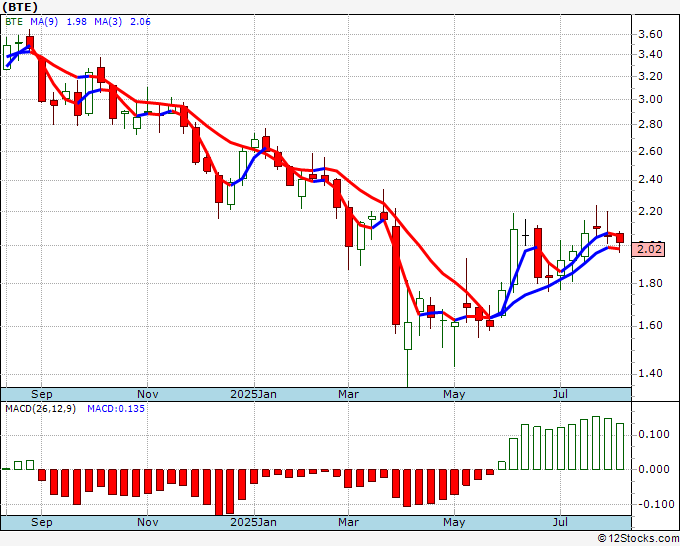The height and width of the screenshot is (546, 680).
Task: Click the 1.60 price axis label
Action: (650, 326)
